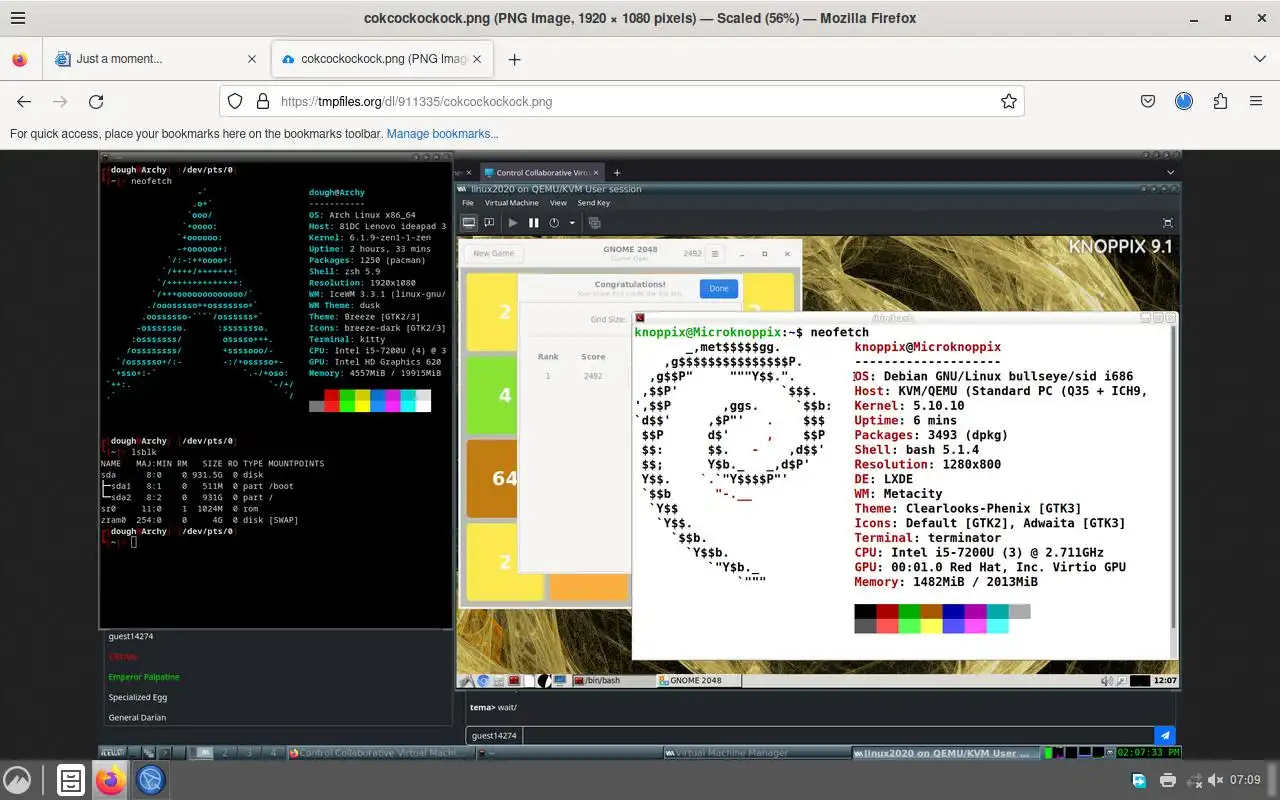Click the Control Collaborative Virtual Machines tab

pyautogui.click(x=542, y=173)
